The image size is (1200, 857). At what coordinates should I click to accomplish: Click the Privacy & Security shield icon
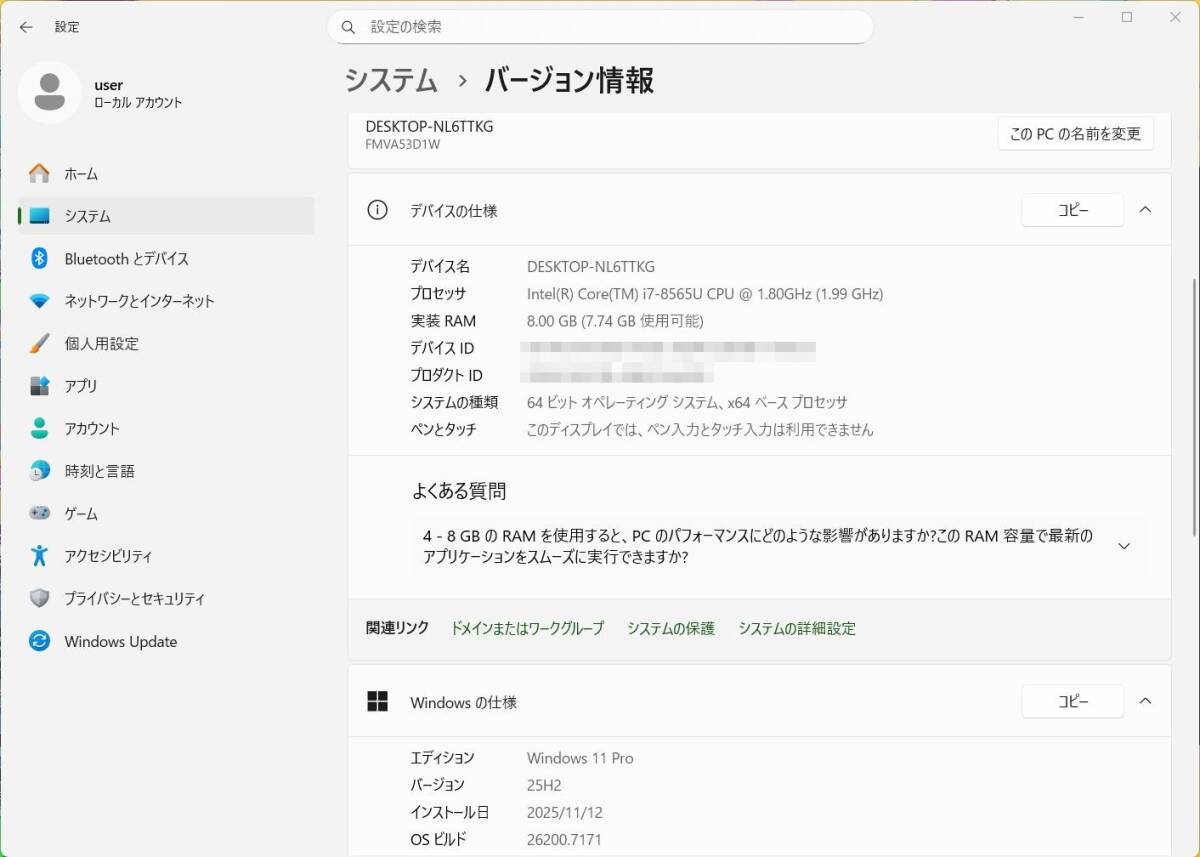tap(39, 599)
